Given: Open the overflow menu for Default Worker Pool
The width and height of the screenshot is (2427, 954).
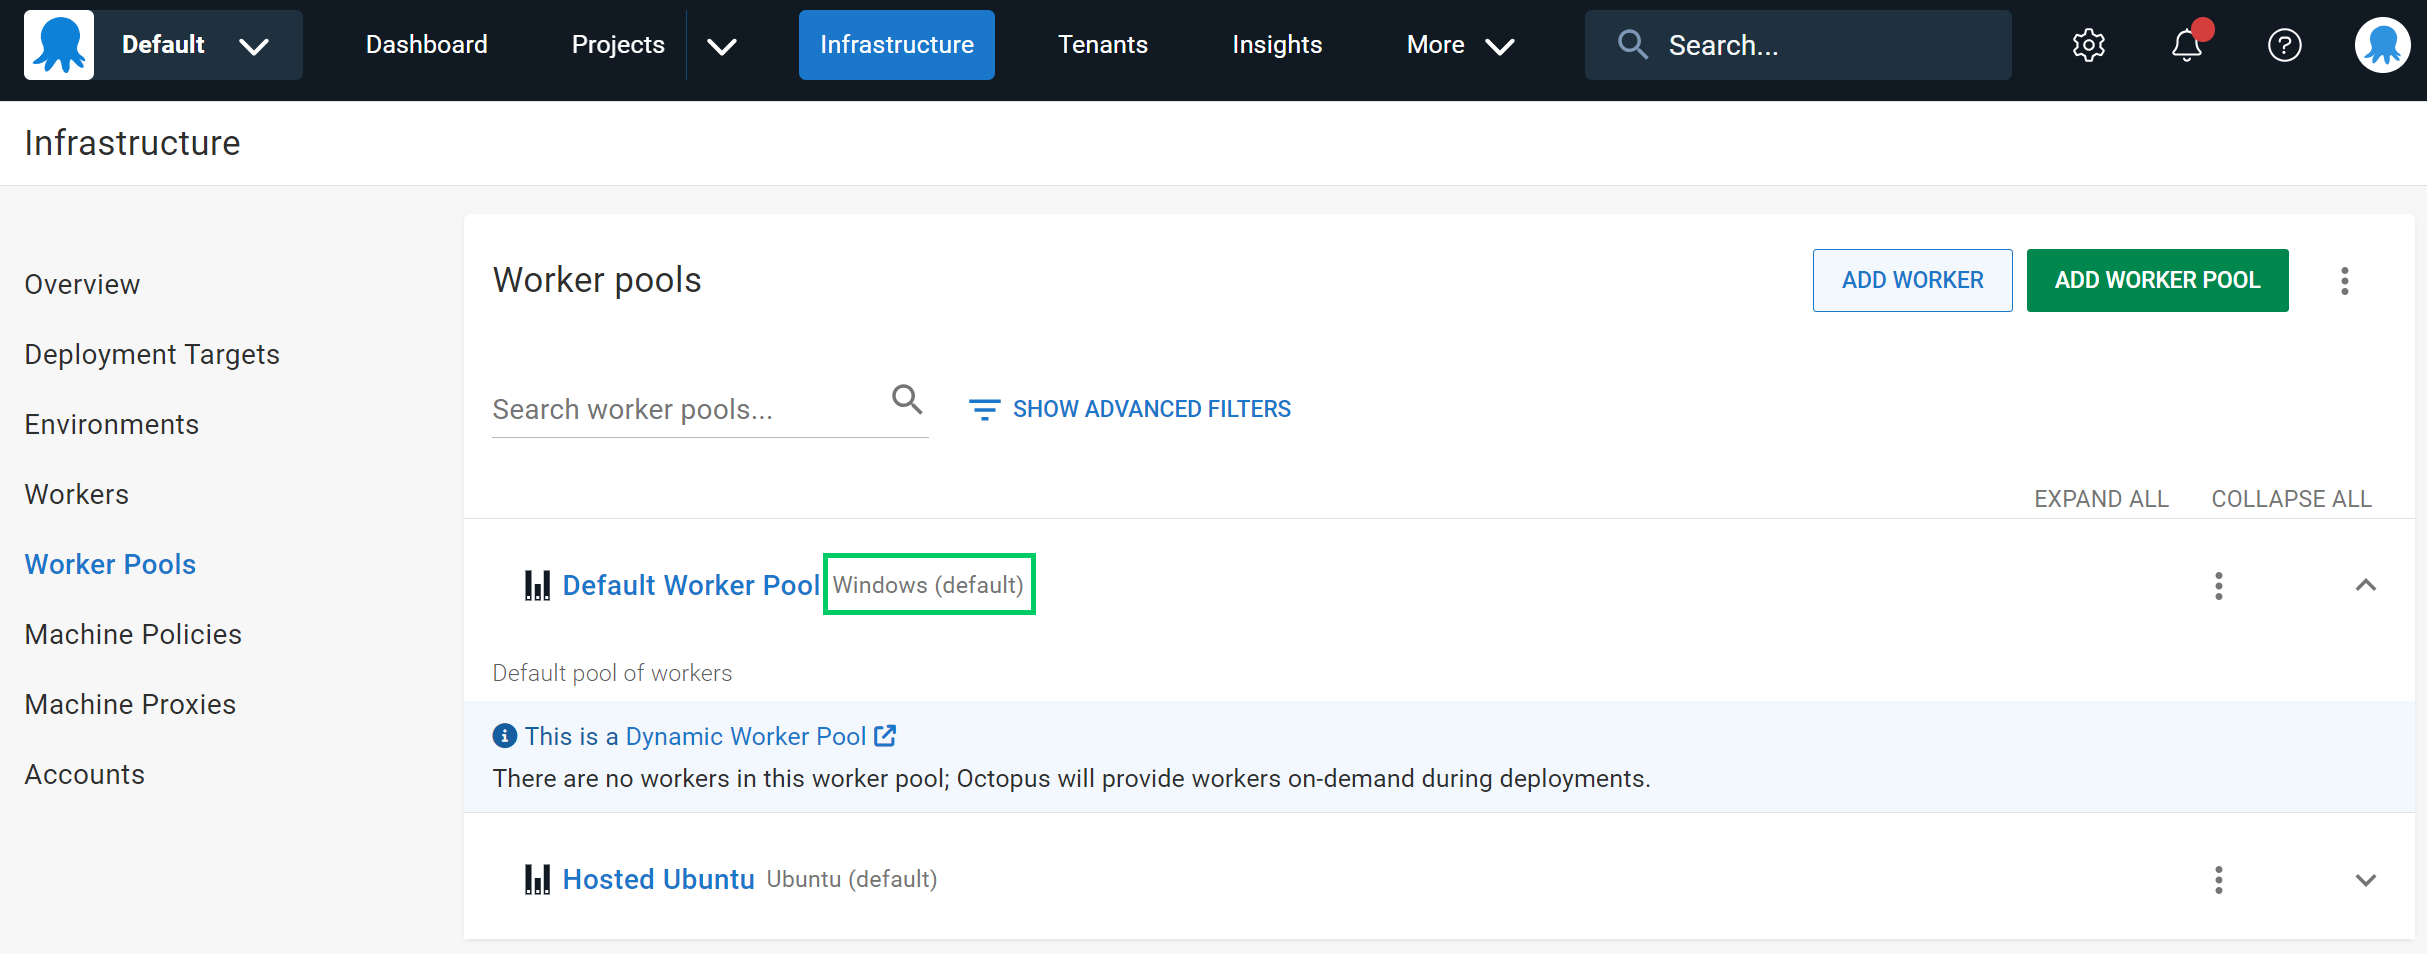Looking at the screenshot, I should click(x=2219, y=586).
